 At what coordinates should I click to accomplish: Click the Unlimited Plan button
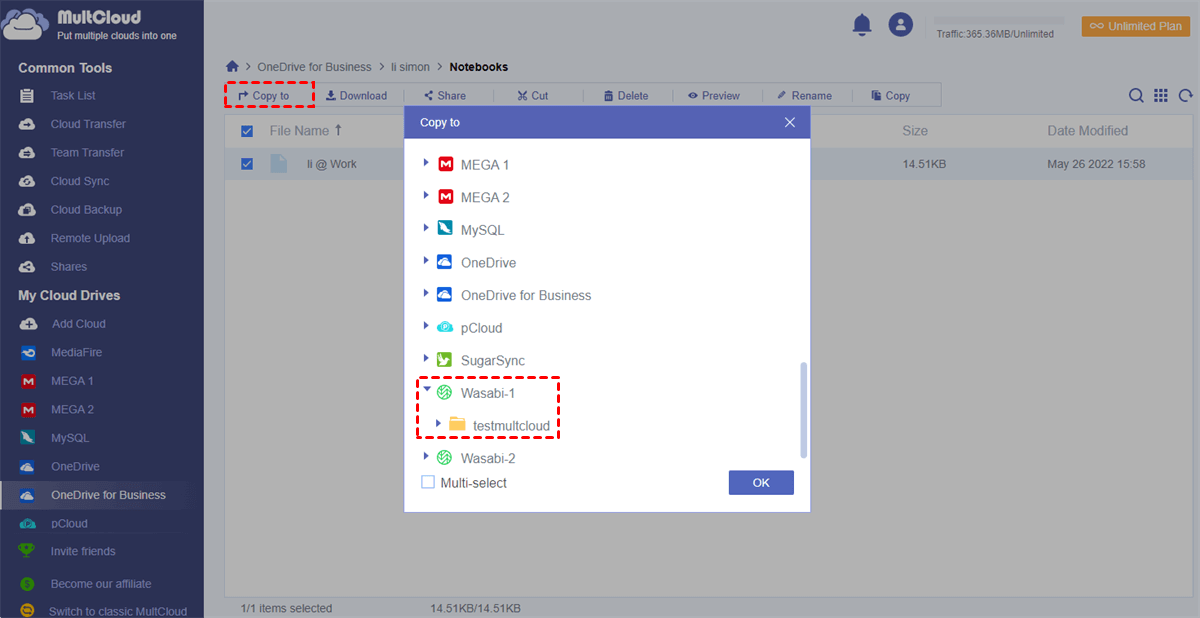coord(1136,26)
